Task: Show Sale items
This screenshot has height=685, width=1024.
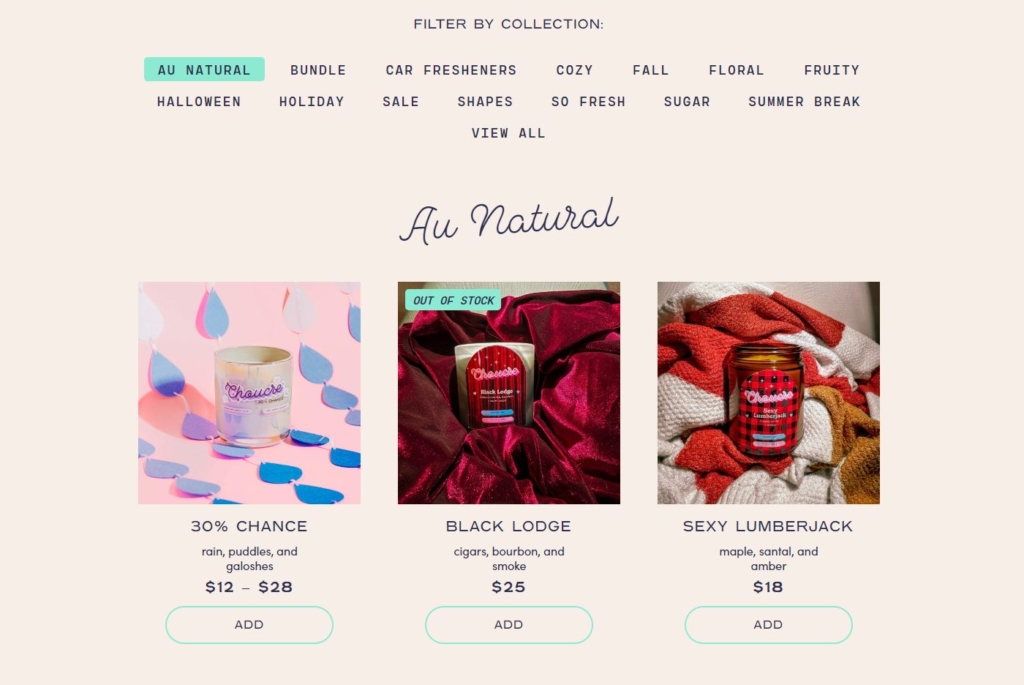Action: click(x=401, y=101)
